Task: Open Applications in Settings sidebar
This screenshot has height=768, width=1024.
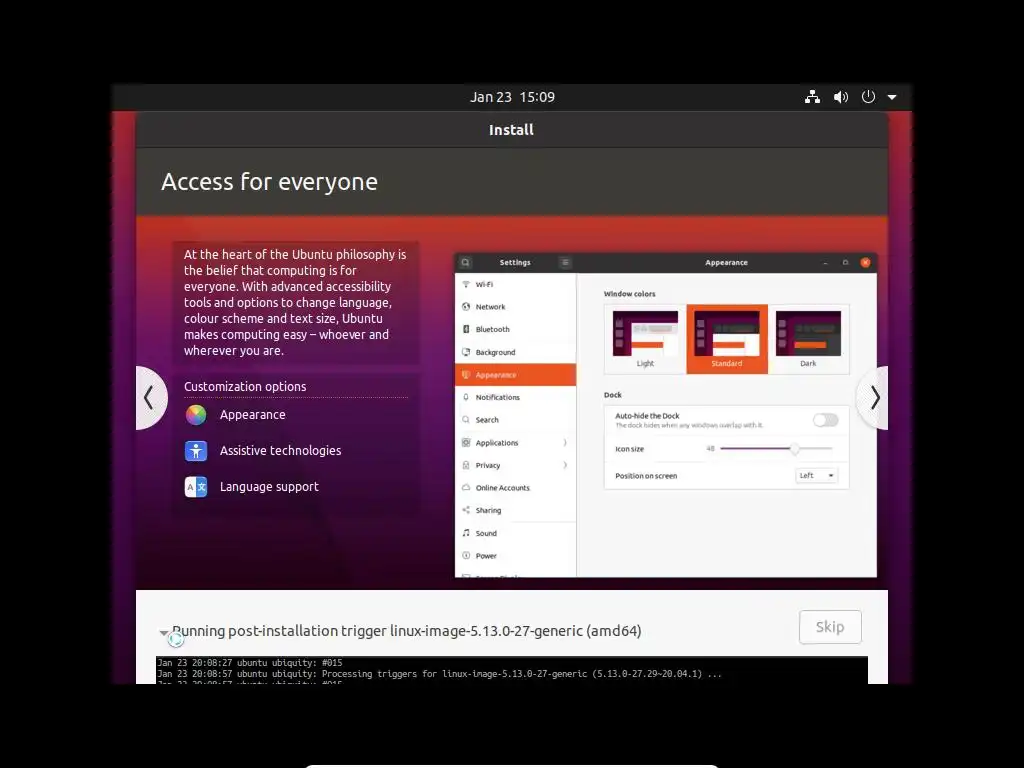Action: [x=515, y=443]
